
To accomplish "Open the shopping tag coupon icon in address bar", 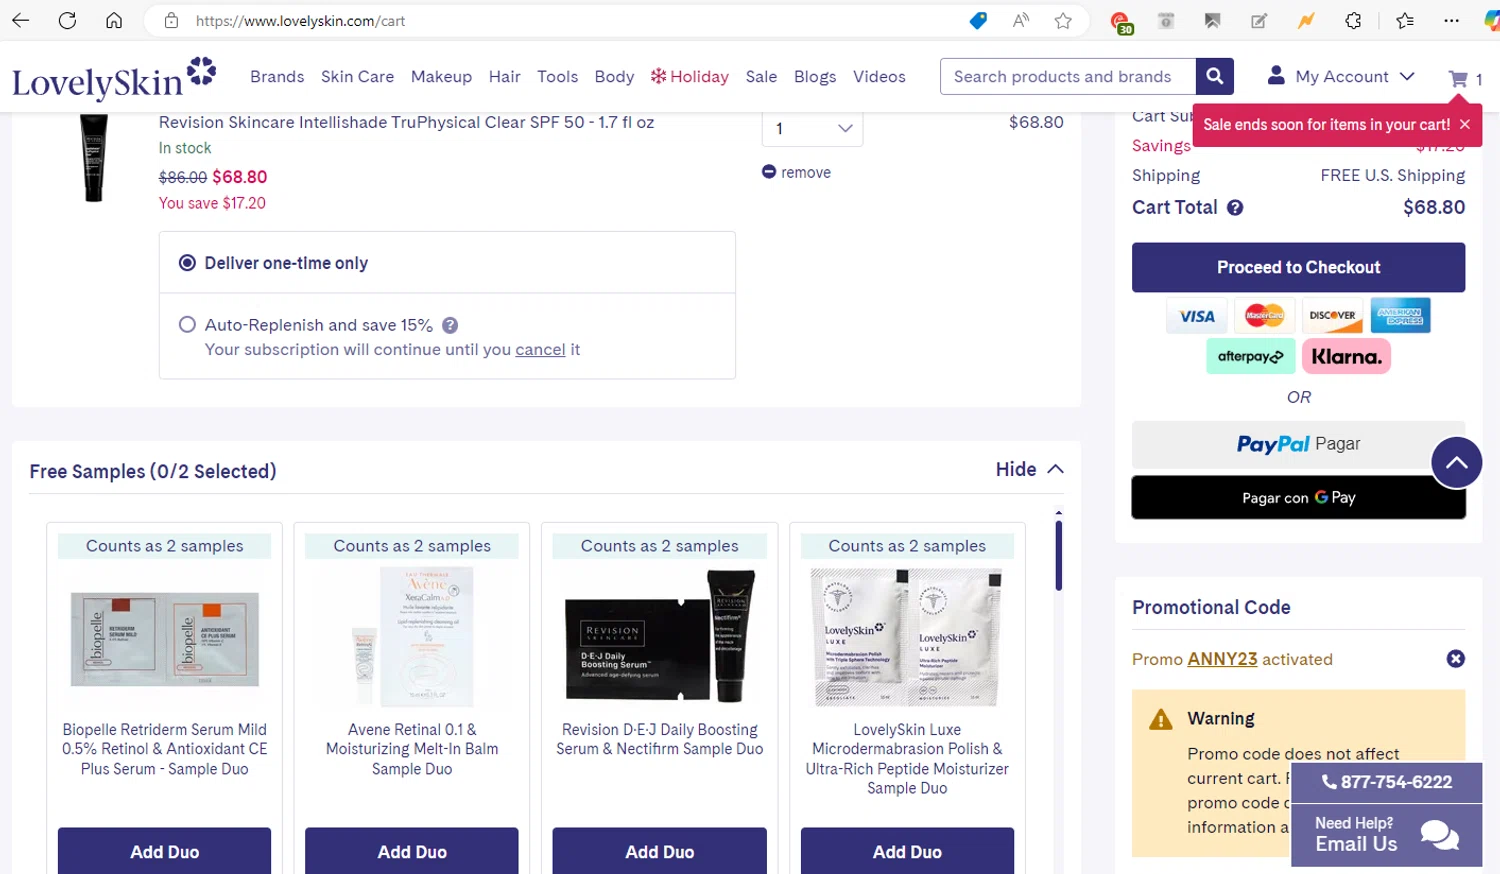I will 978,20.
